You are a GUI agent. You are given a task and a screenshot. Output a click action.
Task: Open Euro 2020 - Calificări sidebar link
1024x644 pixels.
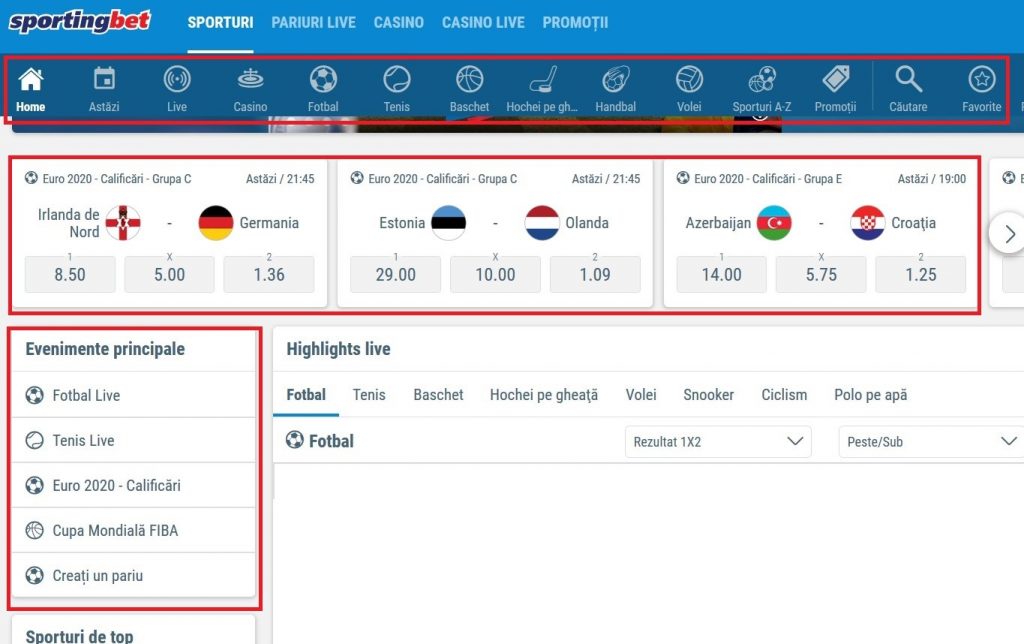(116, 485)
